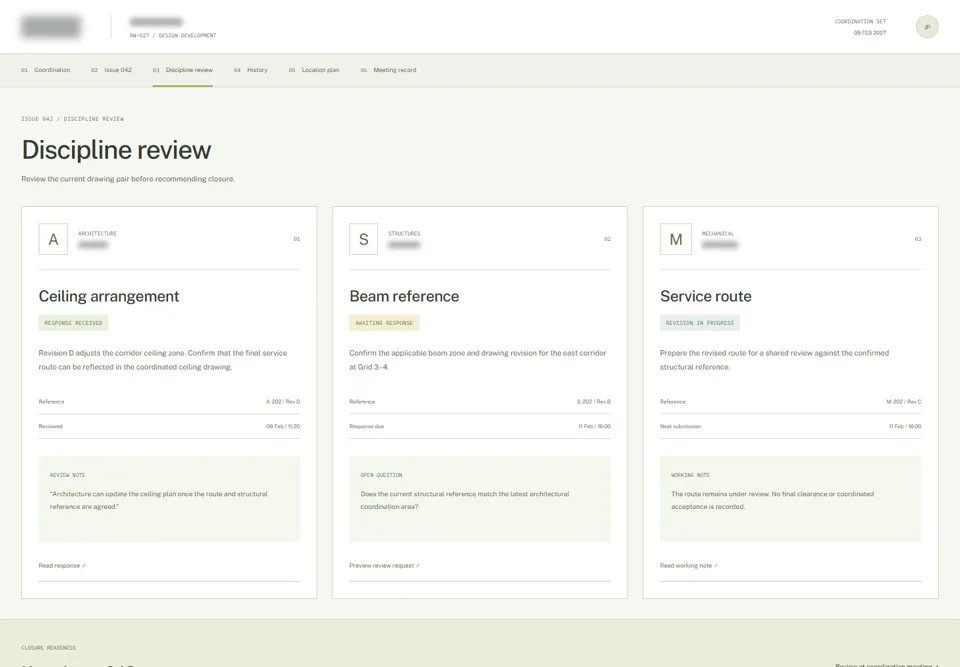Open the Preview review request link
The image size is (960, 667).
coord(384,565)
